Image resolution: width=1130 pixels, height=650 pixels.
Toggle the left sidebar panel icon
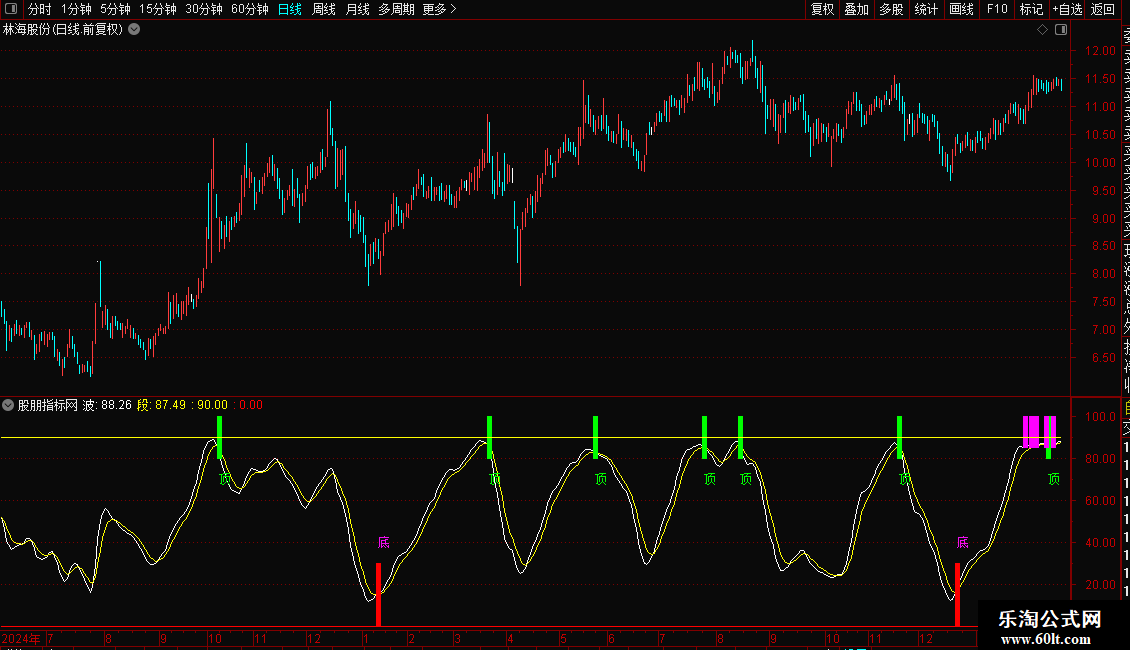10,9
